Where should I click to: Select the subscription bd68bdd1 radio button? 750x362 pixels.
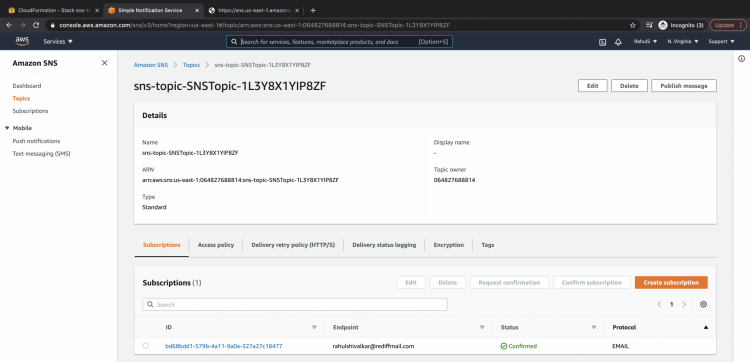click(145, 346)
